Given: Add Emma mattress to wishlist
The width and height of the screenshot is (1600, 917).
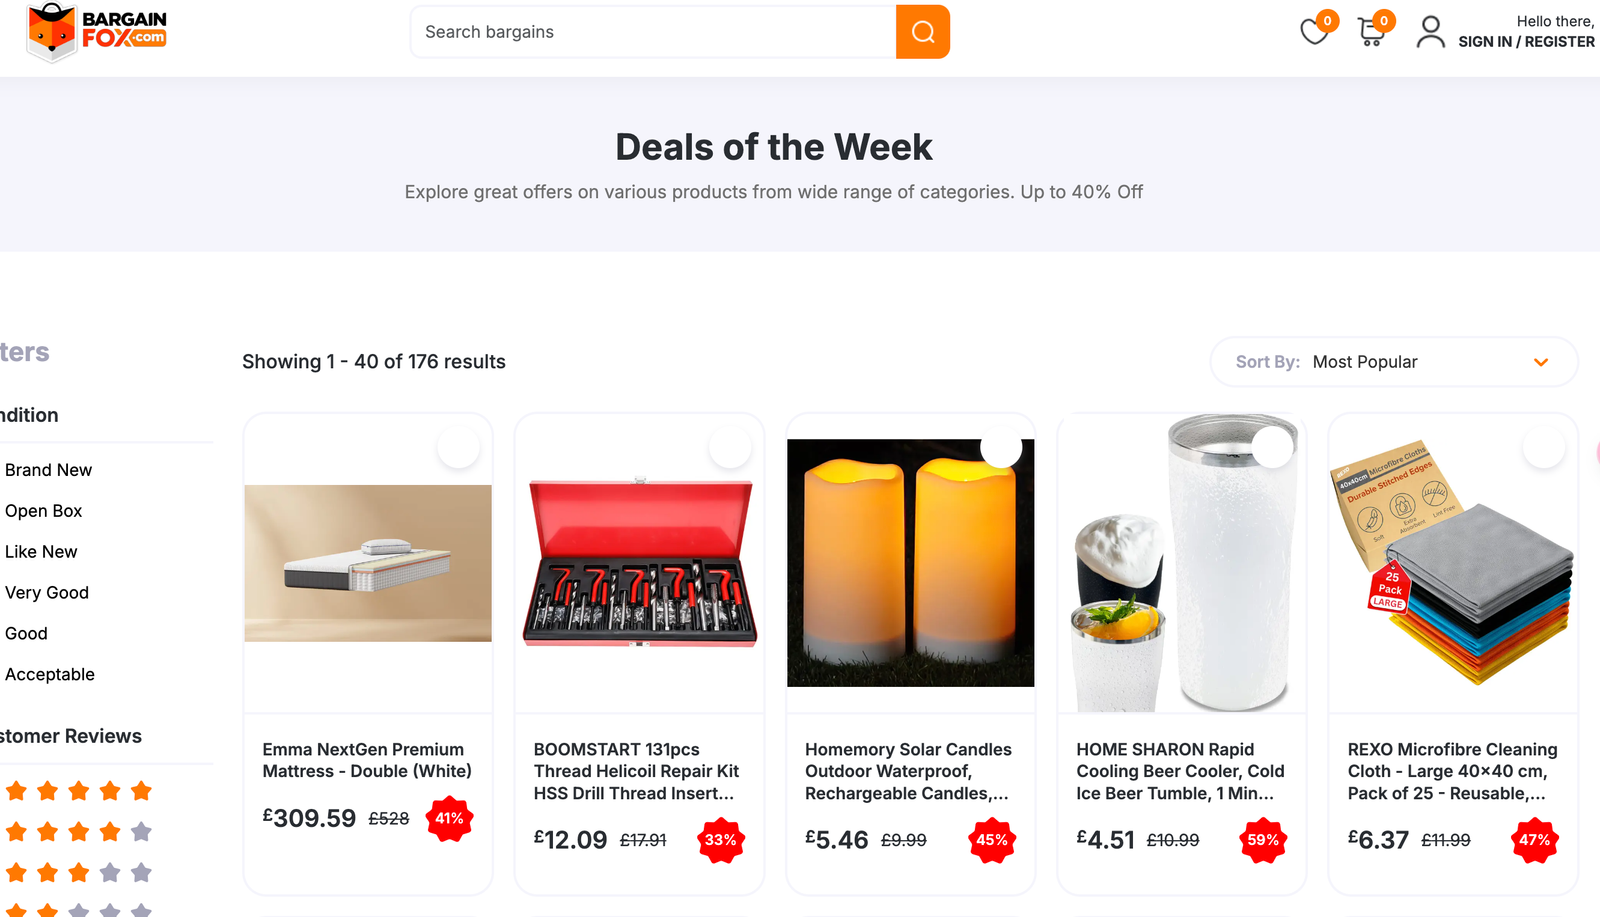Looking at the screenshot, I should coord(459,448).
